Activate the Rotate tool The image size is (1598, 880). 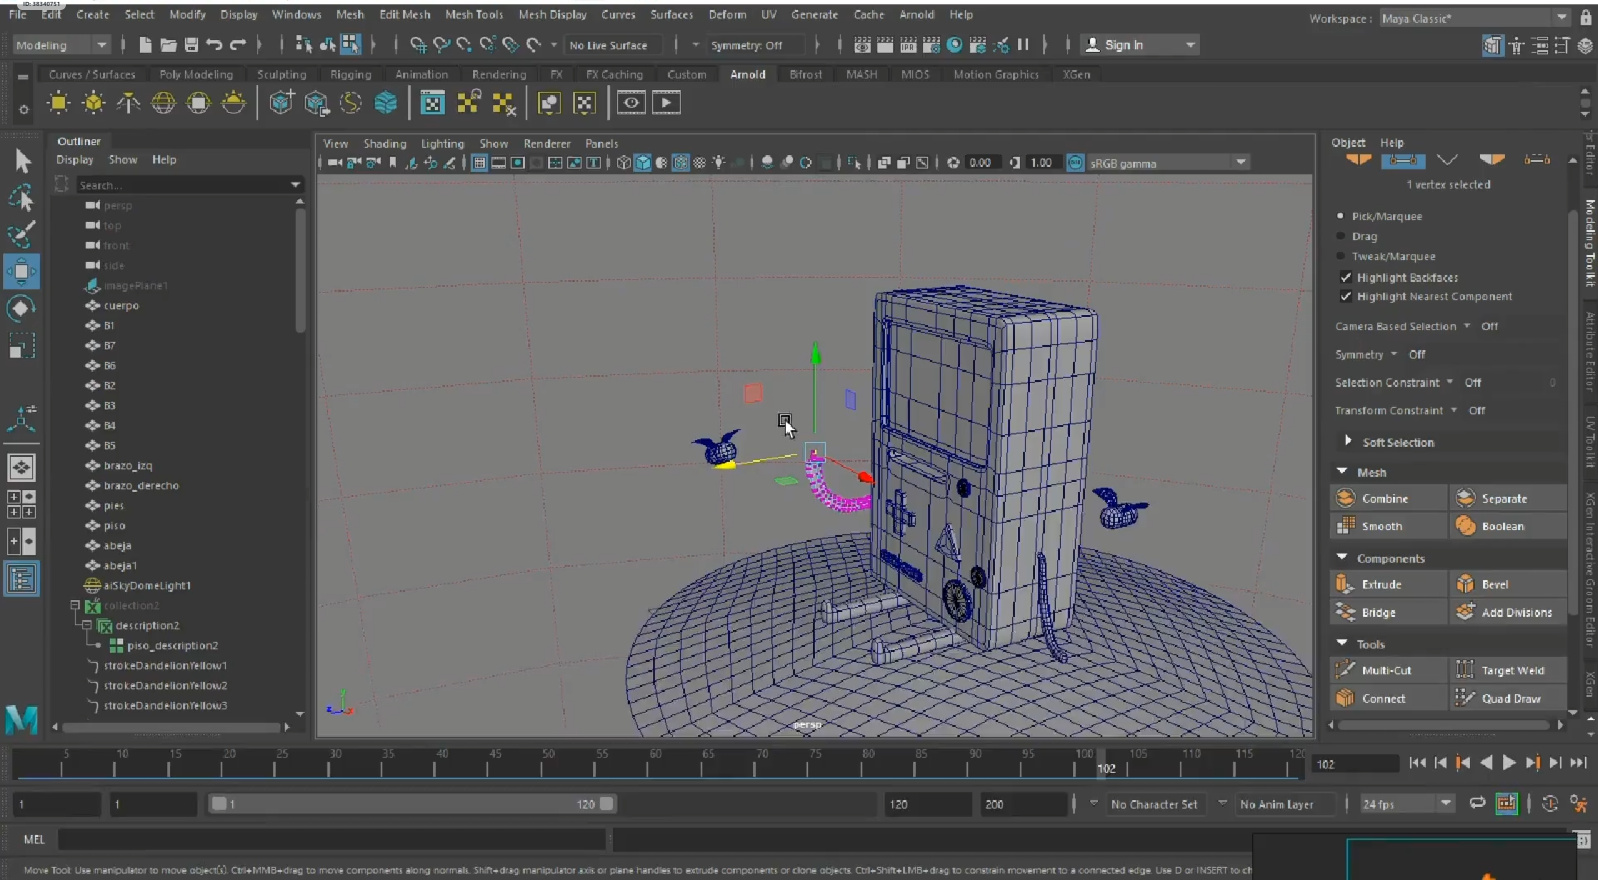pos(21,308)
